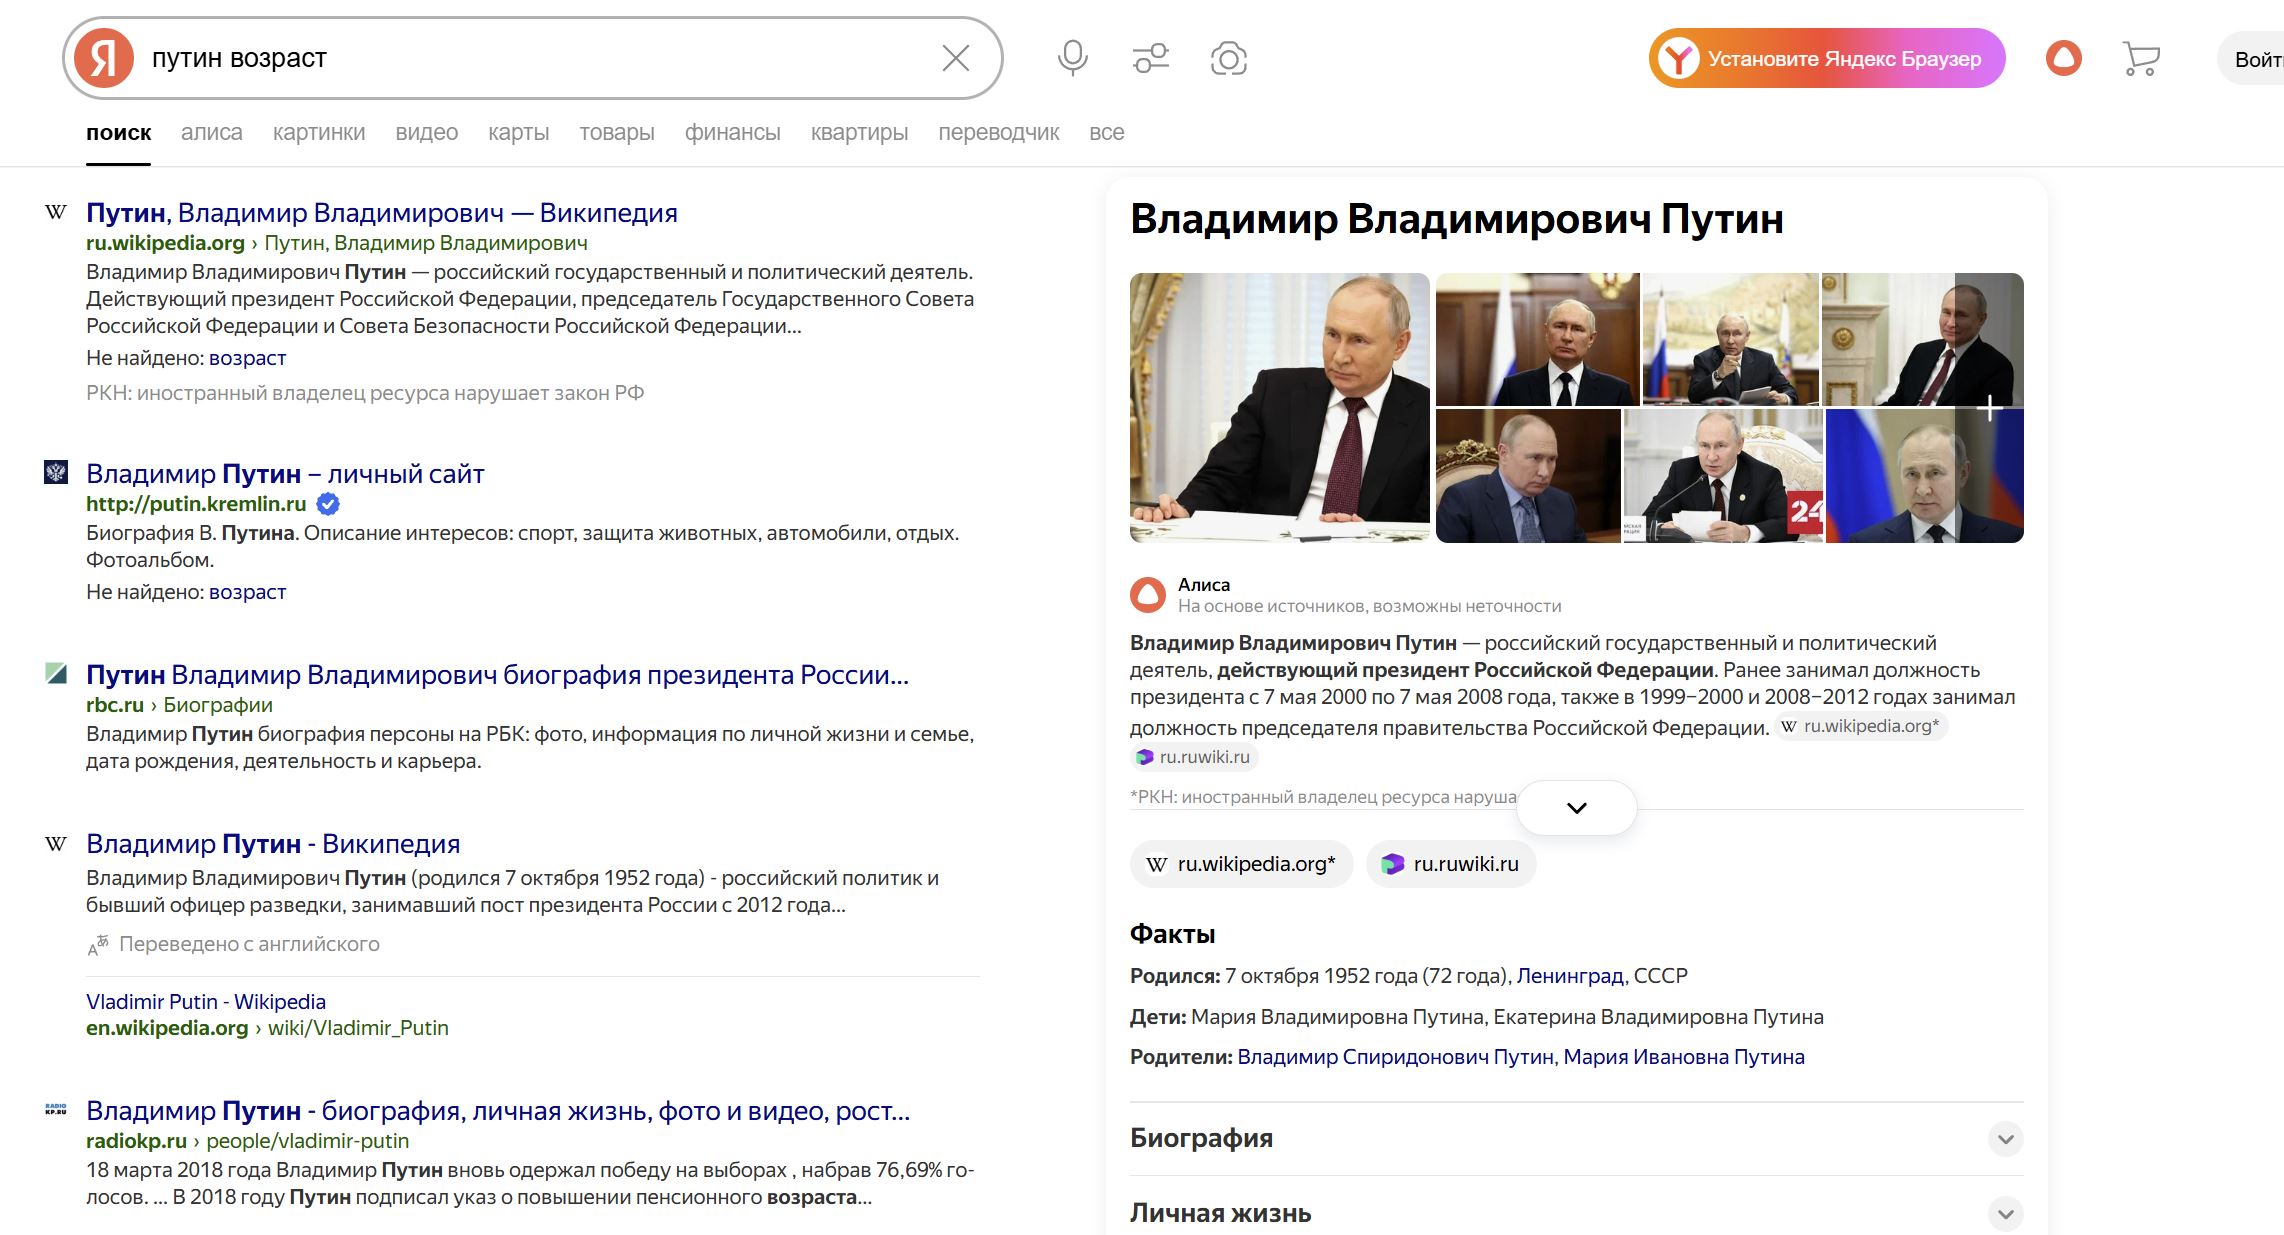Open the видео tab

tap(427, 133)
